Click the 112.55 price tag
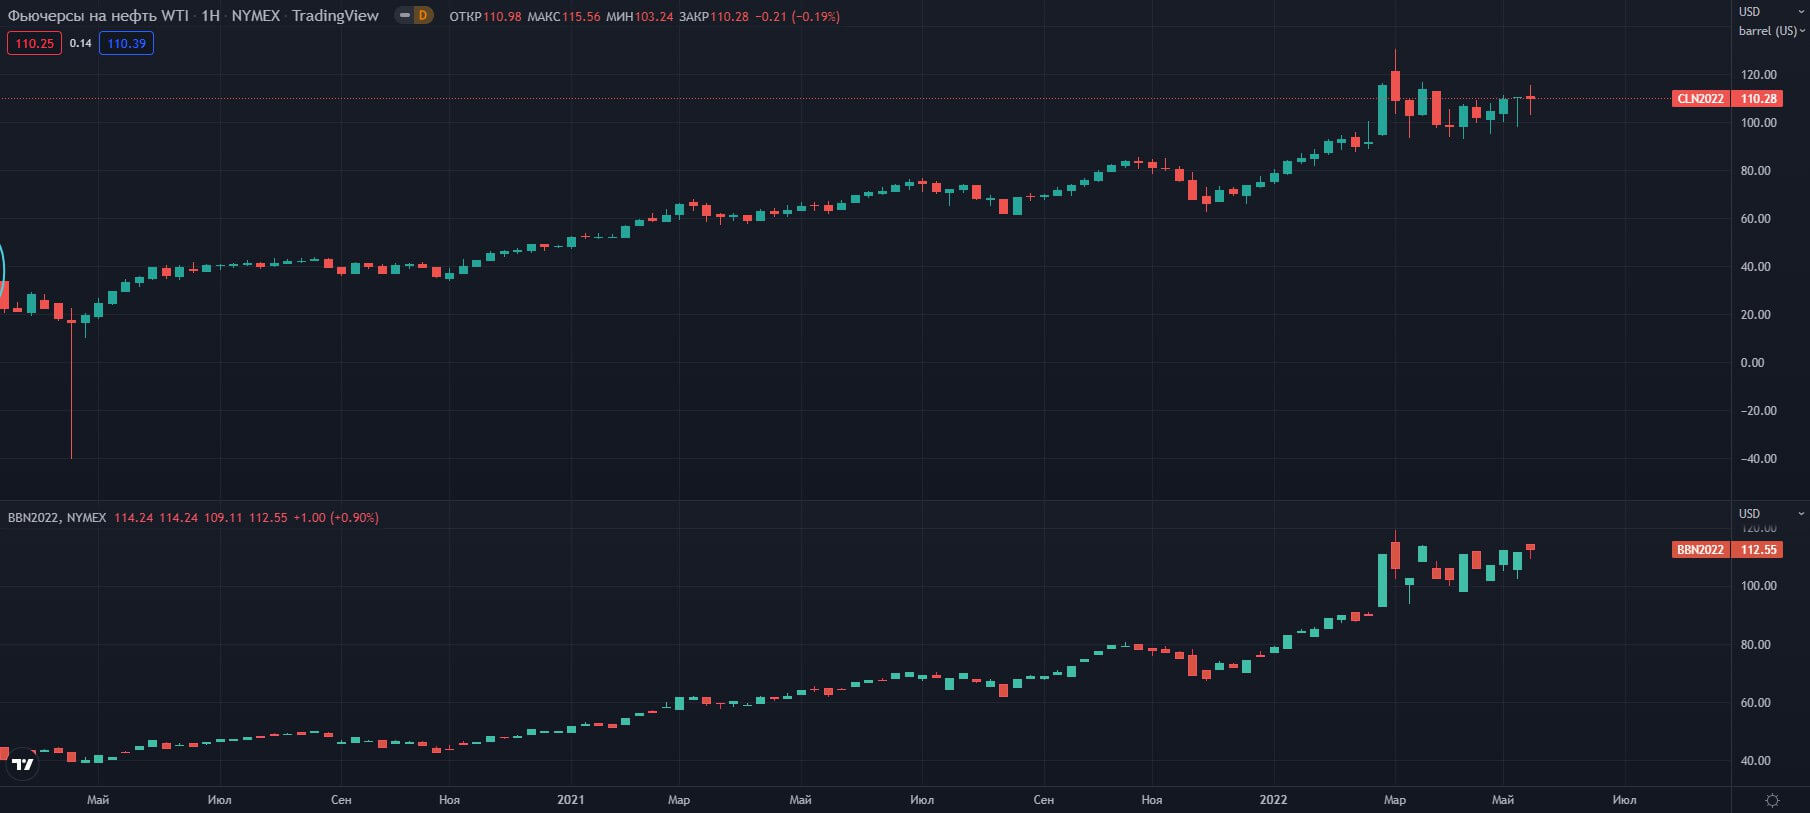Screen dimensions: 1810x813 pos(1758,550)
